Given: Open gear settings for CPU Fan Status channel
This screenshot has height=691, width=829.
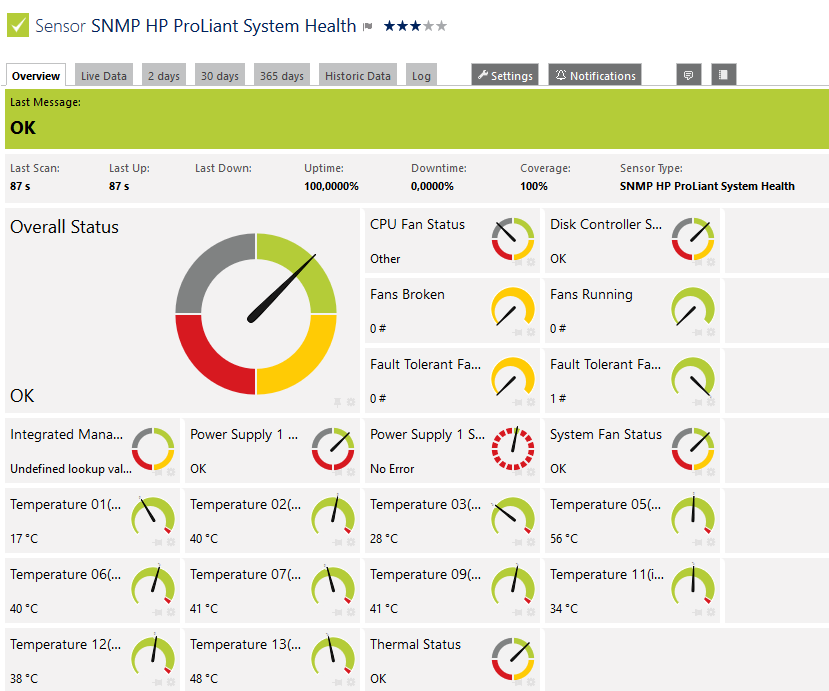Looking at the screenshot, I should coord(531,262).
